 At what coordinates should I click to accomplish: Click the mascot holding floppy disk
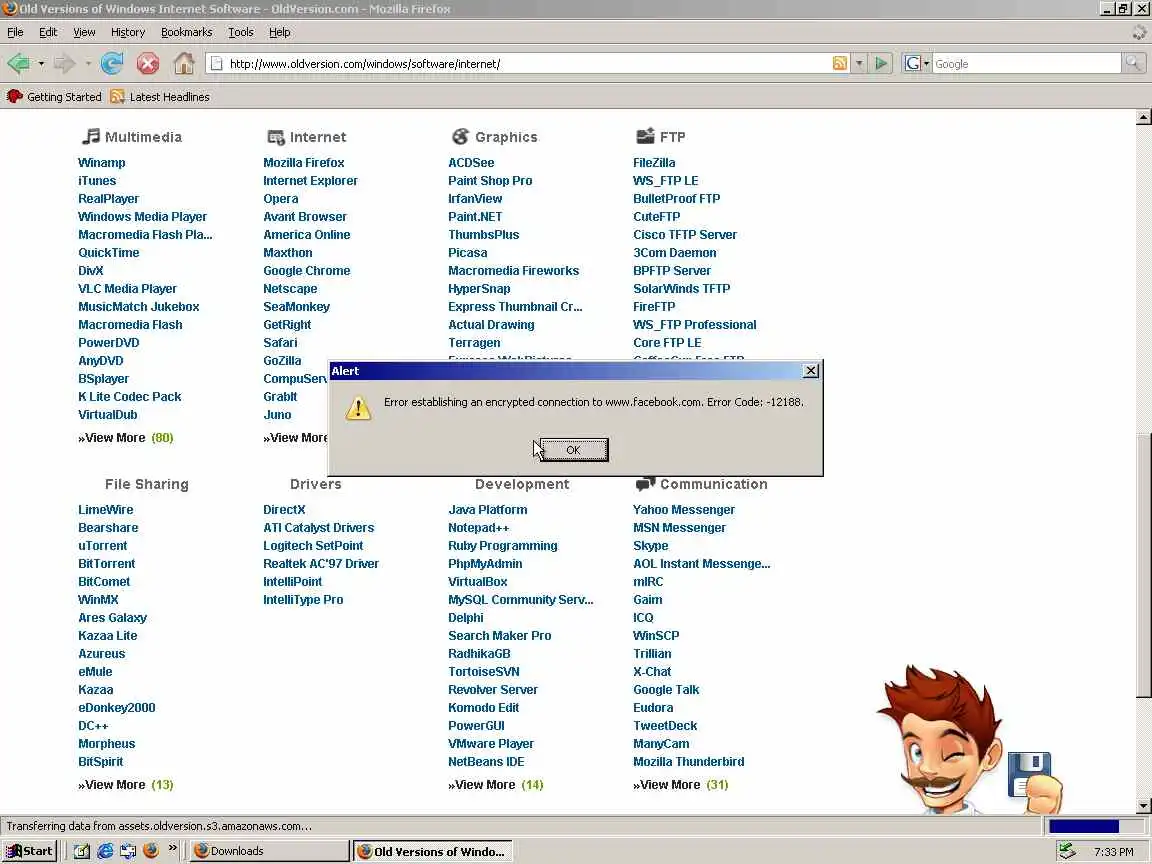click(968, 740)
